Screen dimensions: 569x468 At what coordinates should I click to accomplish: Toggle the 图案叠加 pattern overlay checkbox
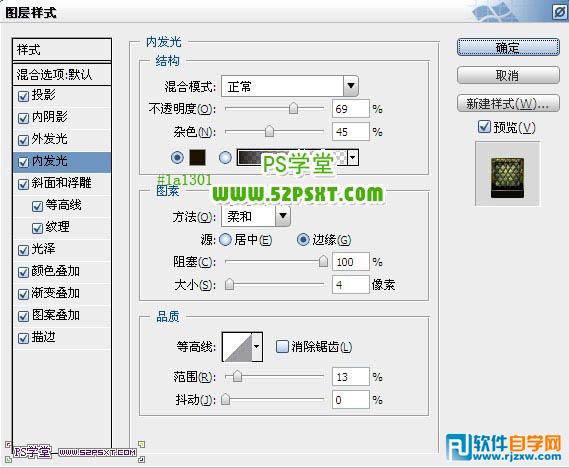coord(23,316)
